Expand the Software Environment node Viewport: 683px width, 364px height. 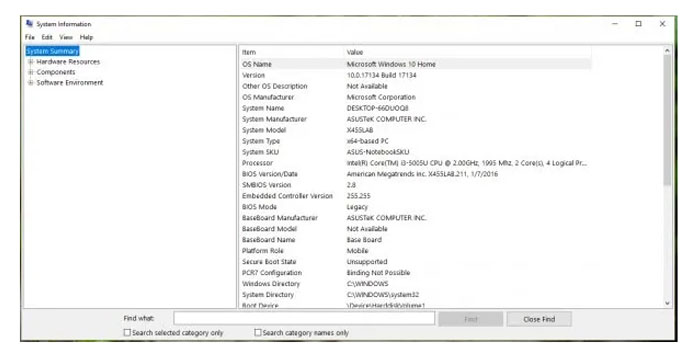[30, 83]
